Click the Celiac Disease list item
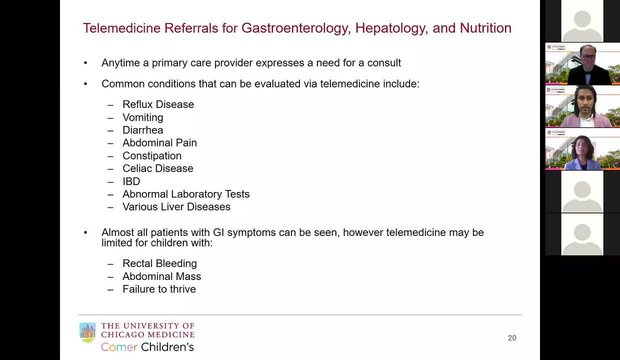620x360 pixels. [x=158, y=169]
